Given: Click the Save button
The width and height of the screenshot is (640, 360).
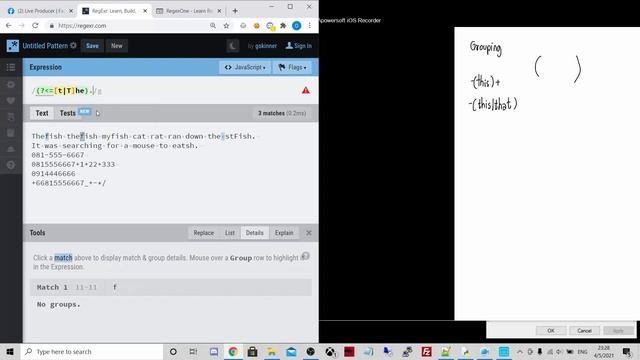Looking at the screenshot, I should click(92, 46).
